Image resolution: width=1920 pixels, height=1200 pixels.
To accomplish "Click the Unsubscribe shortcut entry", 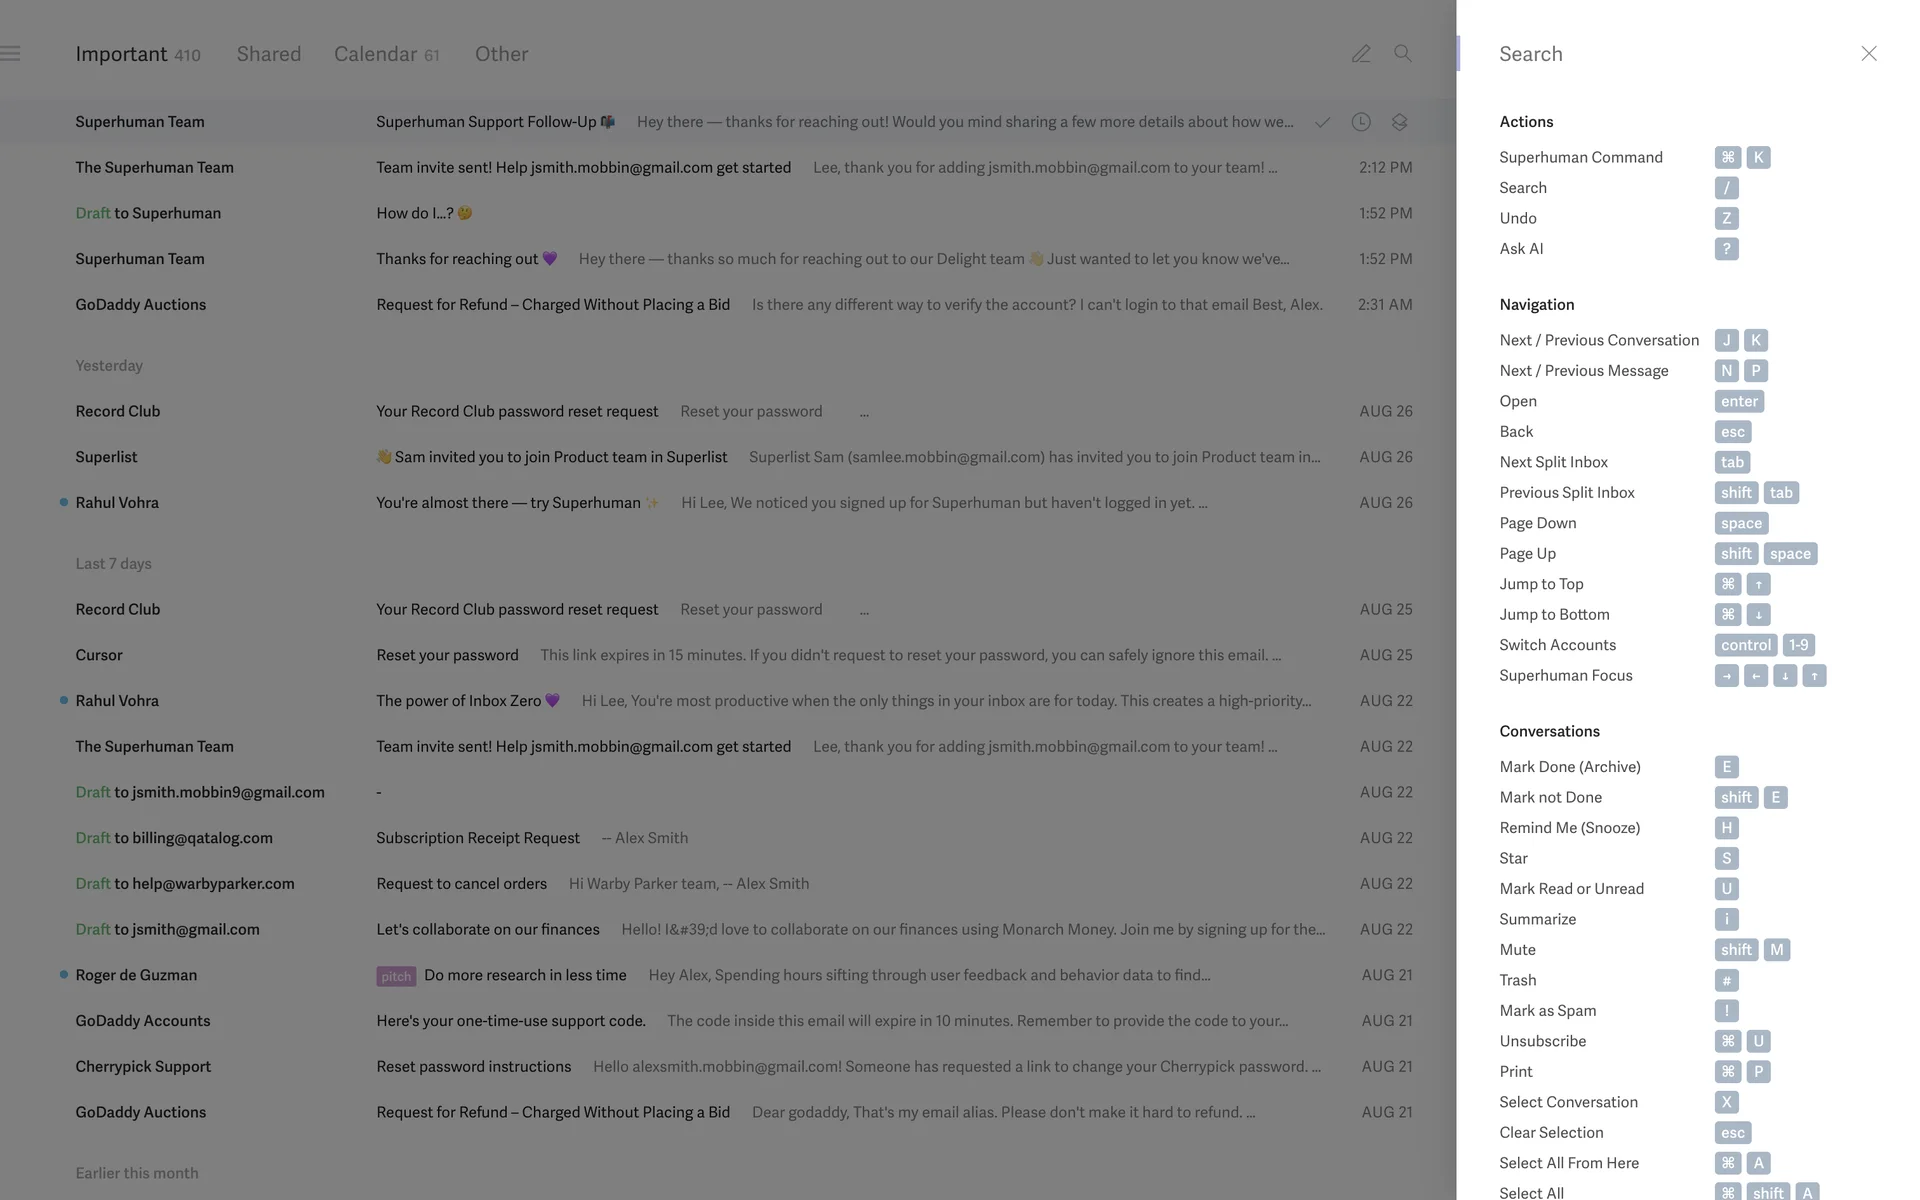I will coord(1542,1042).
